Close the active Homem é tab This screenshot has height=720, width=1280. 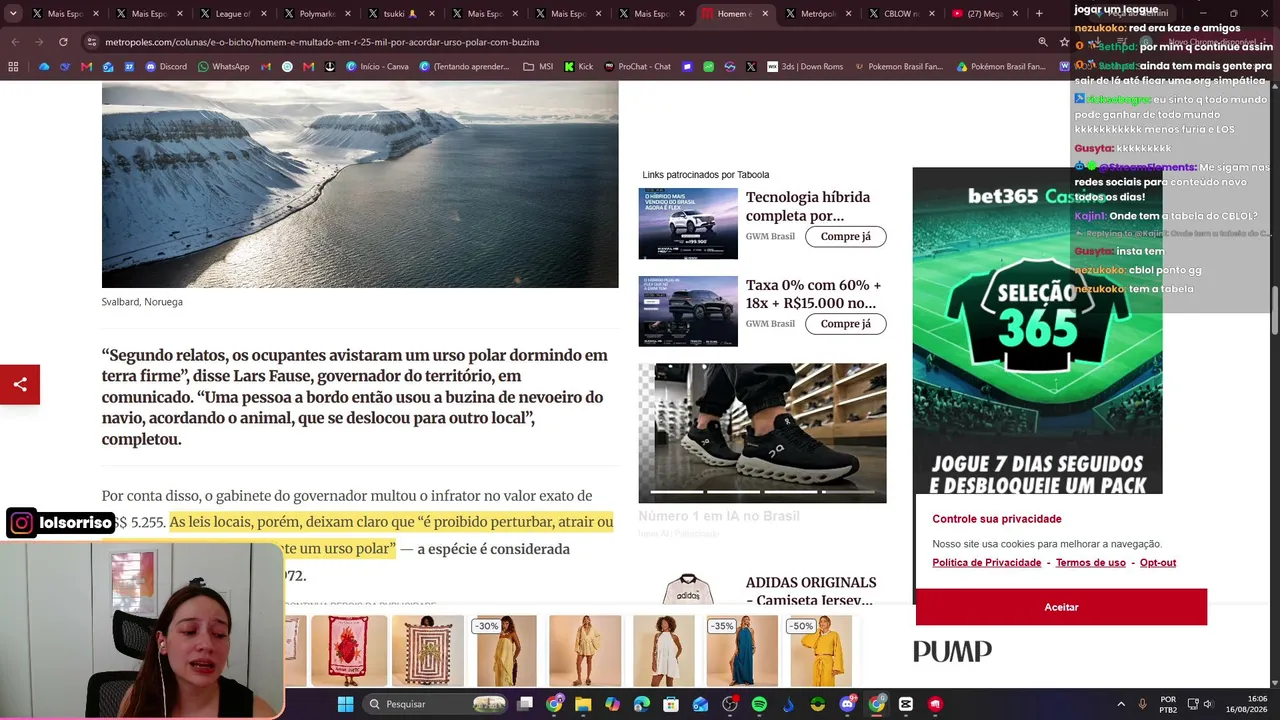pyautogui.click(x=765, y=14)
